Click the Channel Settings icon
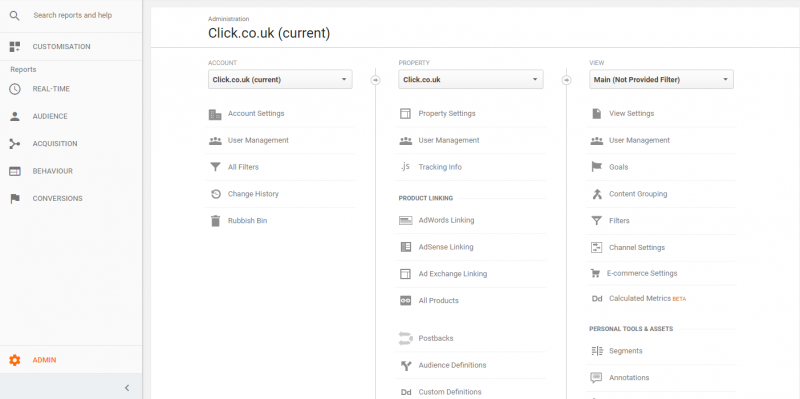 tap(596, 247)
